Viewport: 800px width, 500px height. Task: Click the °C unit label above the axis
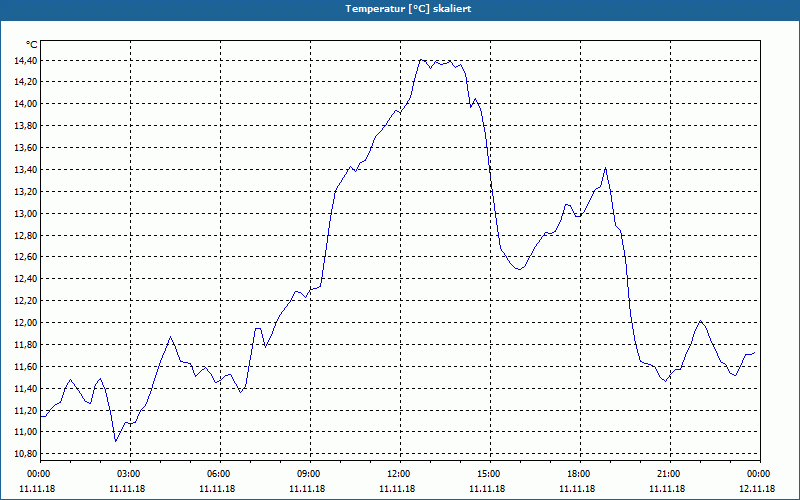(x=31, y=45)
